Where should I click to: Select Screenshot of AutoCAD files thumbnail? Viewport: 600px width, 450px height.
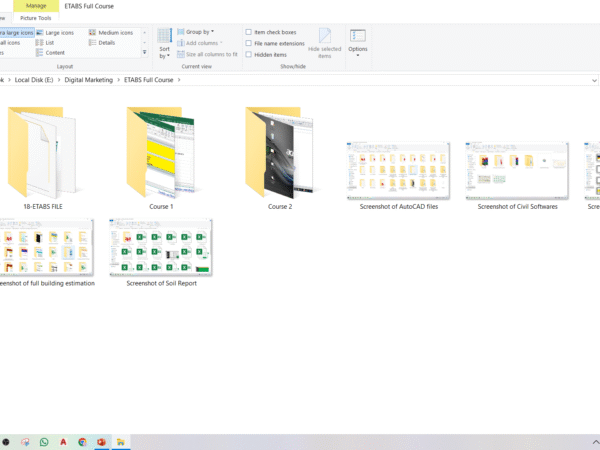398,171
